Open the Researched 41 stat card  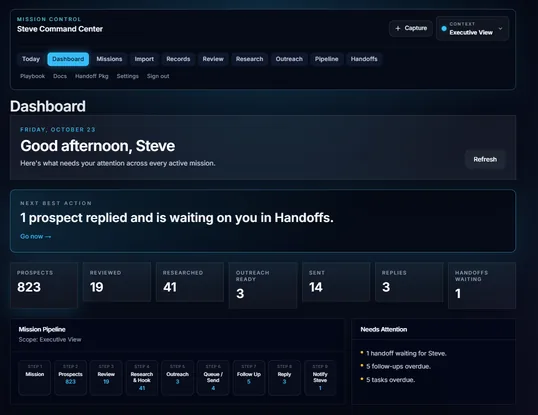pos(190,282)
